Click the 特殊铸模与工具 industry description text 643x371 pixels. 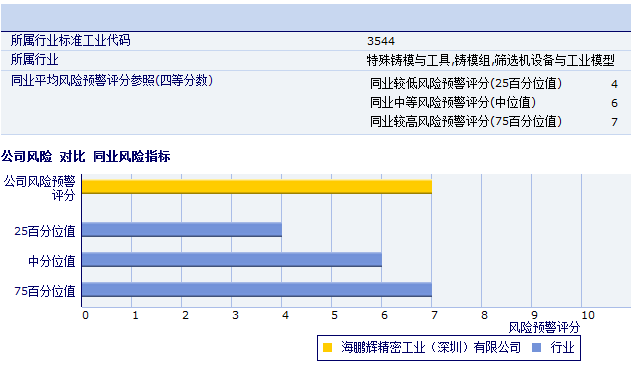point(490,61)
